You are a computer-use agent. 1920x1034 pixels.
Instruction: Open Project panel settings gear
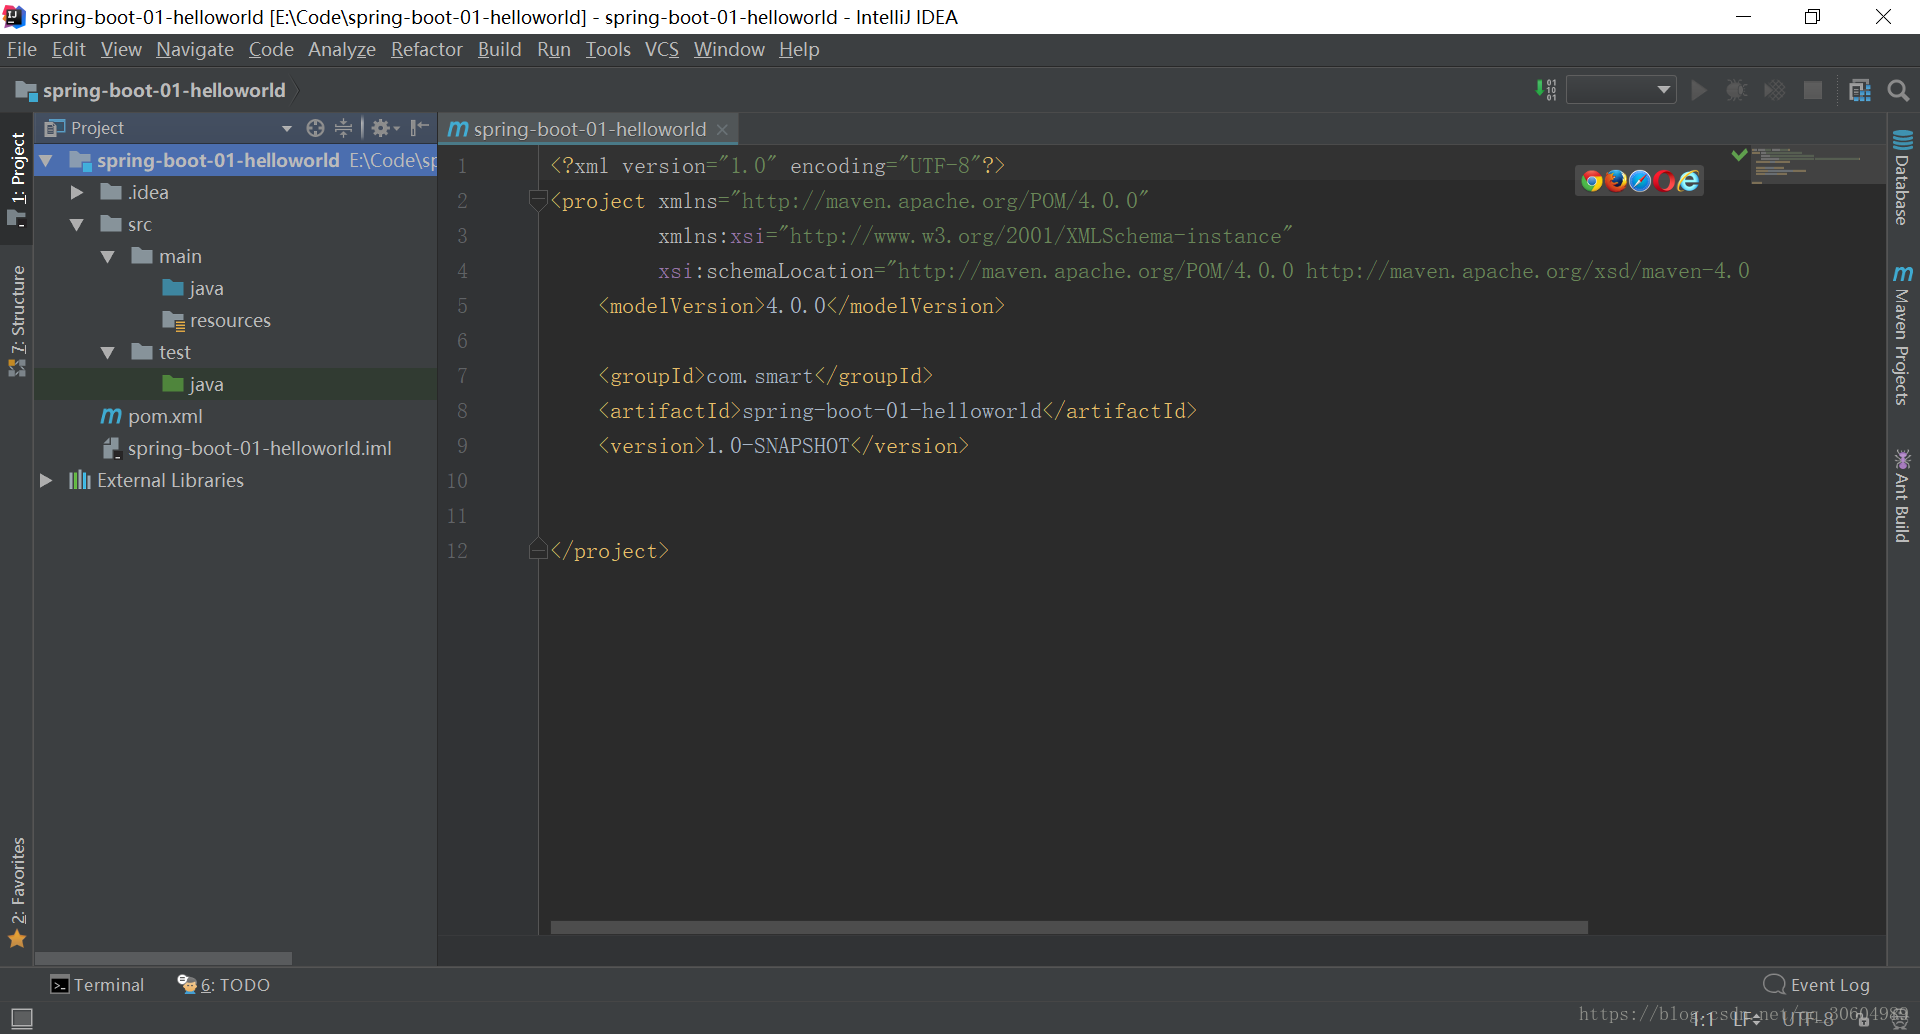(x=385, y=128)
